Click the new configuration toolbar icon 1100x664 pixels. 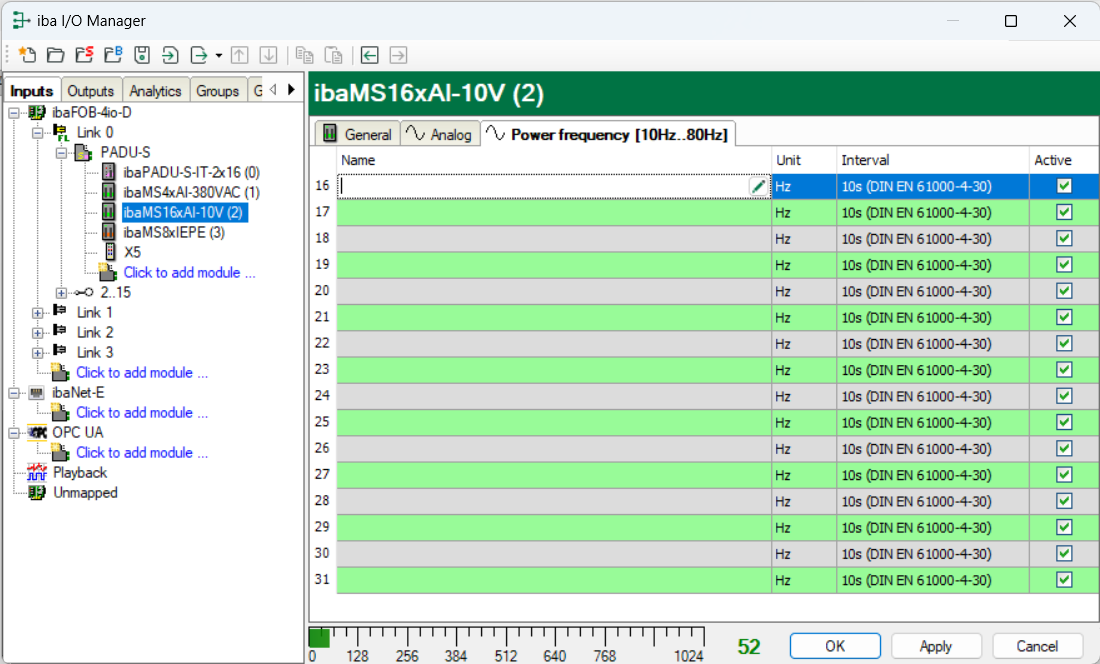[27, 55]
